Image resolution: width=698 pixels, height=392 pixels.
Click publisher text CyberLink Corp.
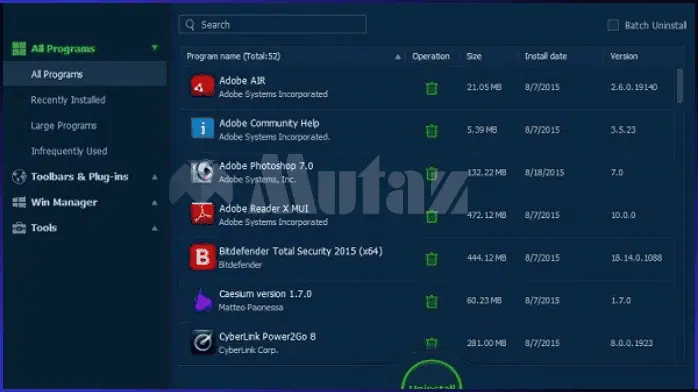(x=248, y=350)
